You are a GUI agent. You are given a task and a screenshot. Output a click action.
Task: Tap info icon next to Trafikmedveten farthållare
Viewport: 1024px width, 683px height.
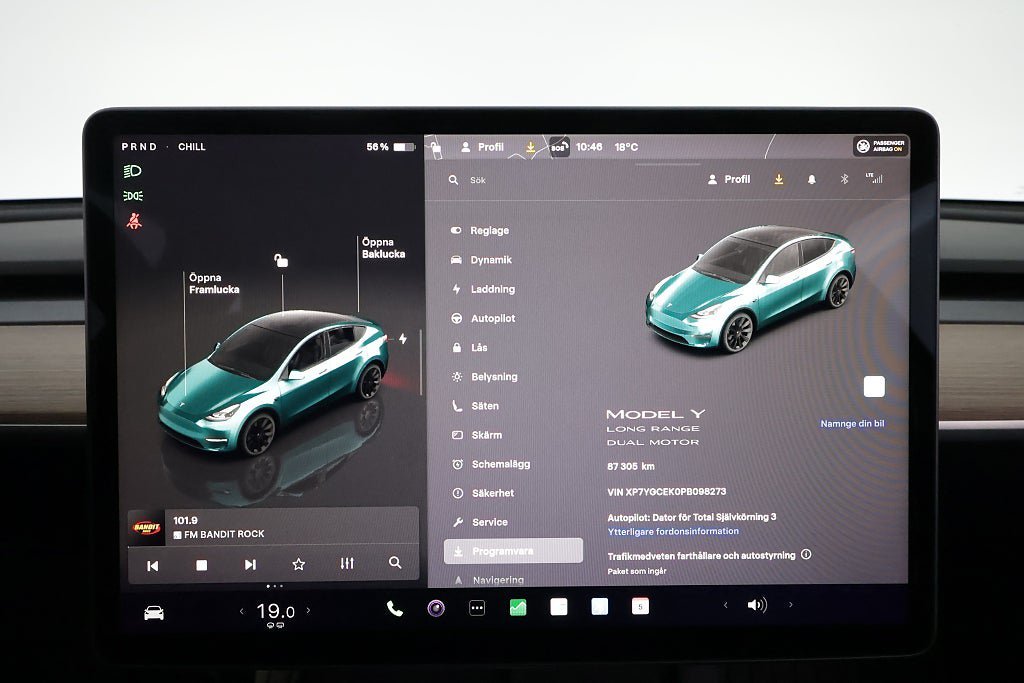tap(807, 554)
